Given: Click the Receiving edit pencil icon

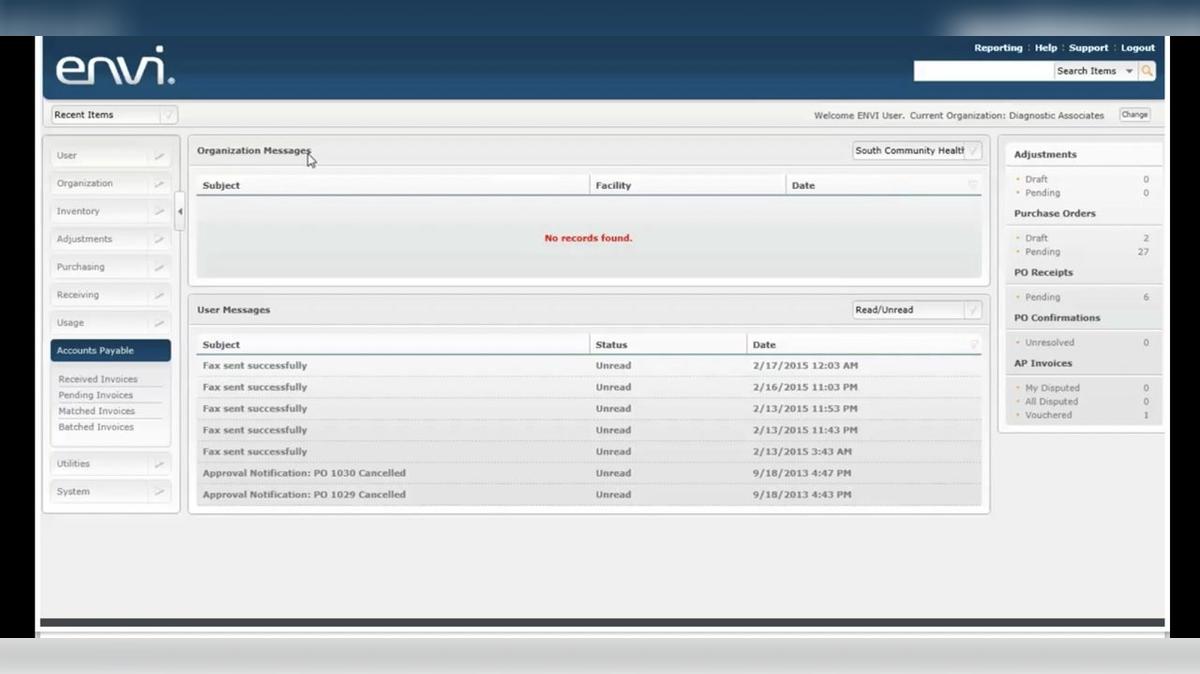Looking at the screenshot, I should click(159, 295).
